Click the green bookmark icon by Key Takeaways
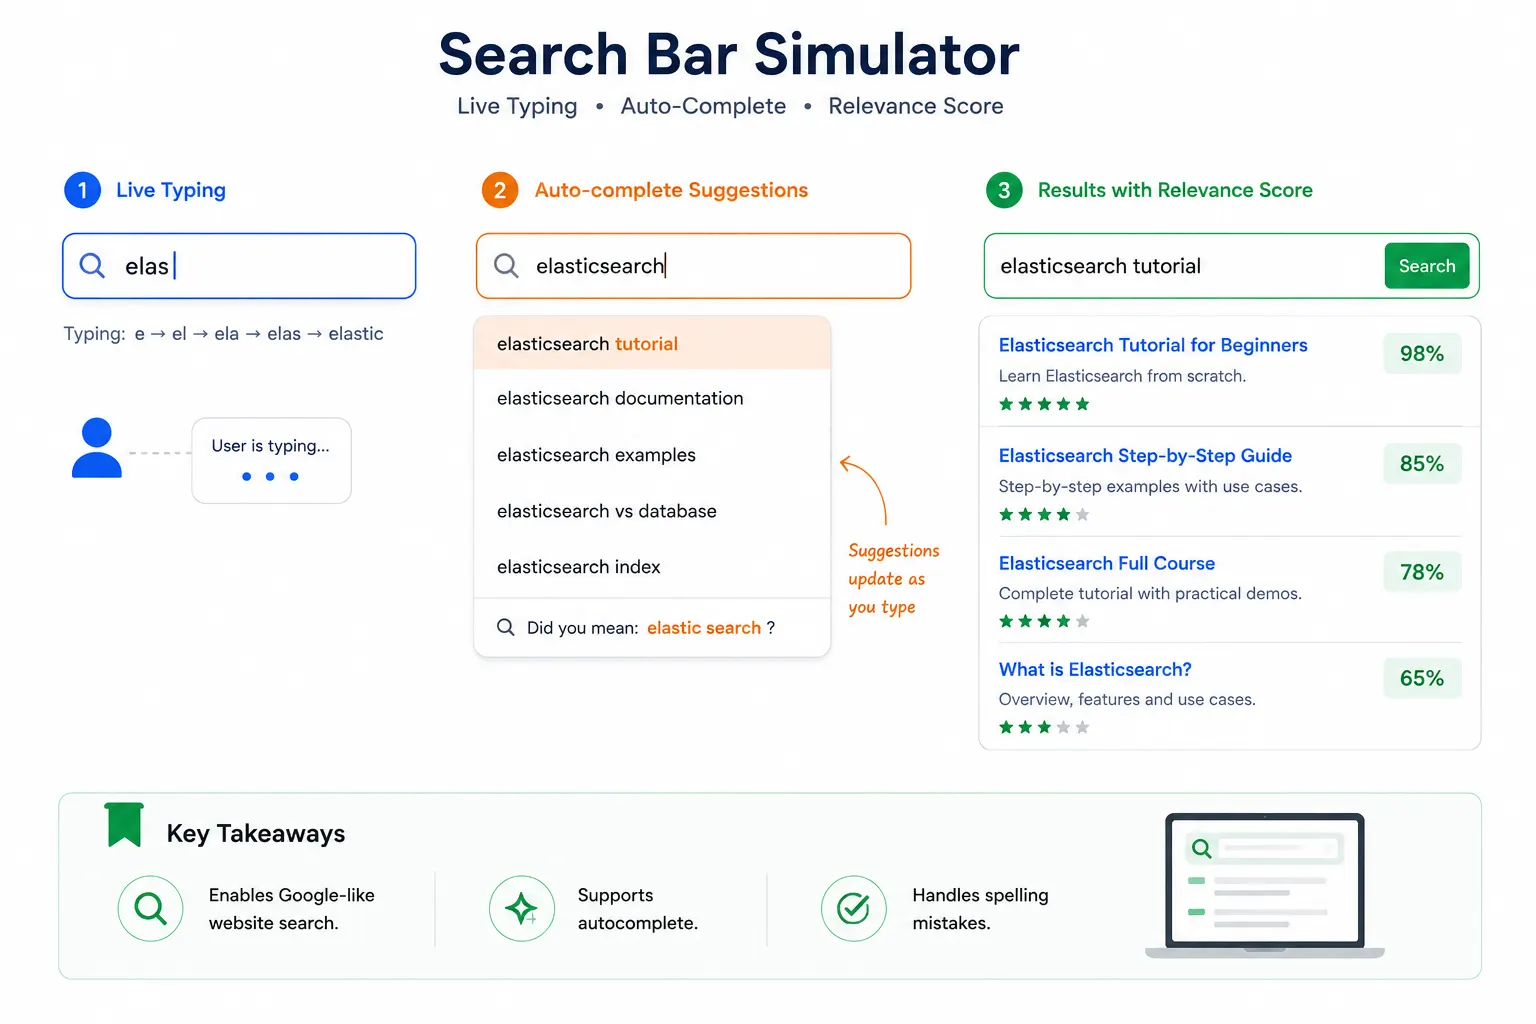The image size is (1536, 1024). 125,825
